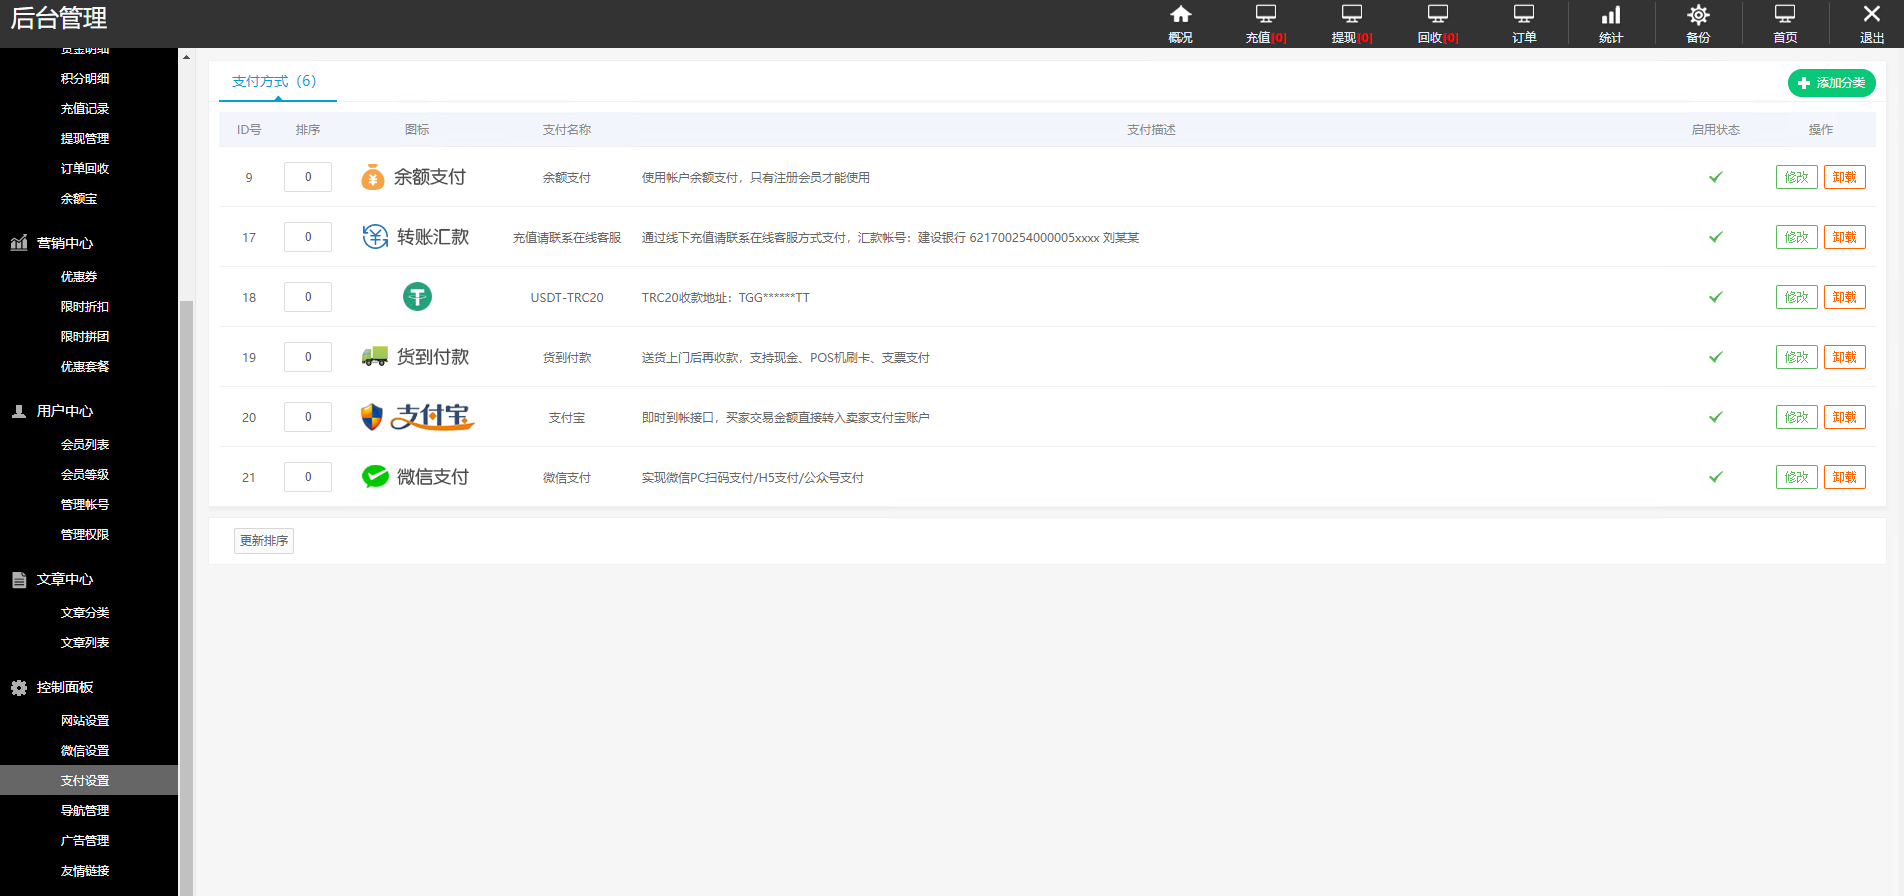Open the 概况 home icon

coord(1180,14)
